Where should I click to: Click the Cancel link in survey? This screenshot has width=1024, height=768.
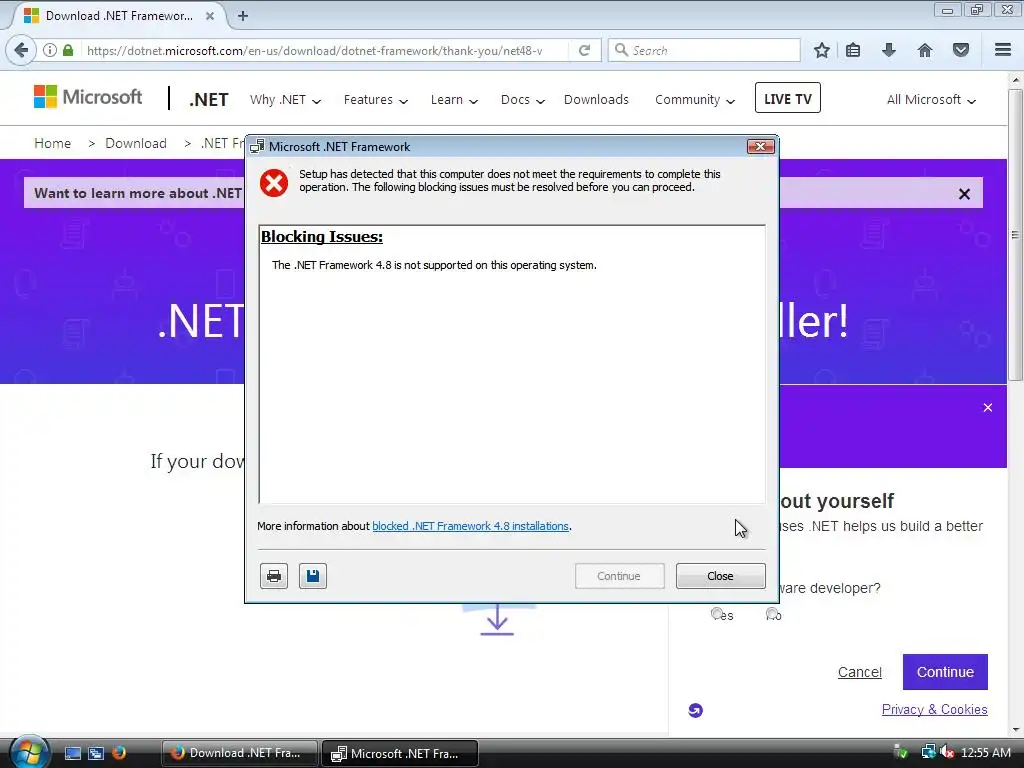859,672
